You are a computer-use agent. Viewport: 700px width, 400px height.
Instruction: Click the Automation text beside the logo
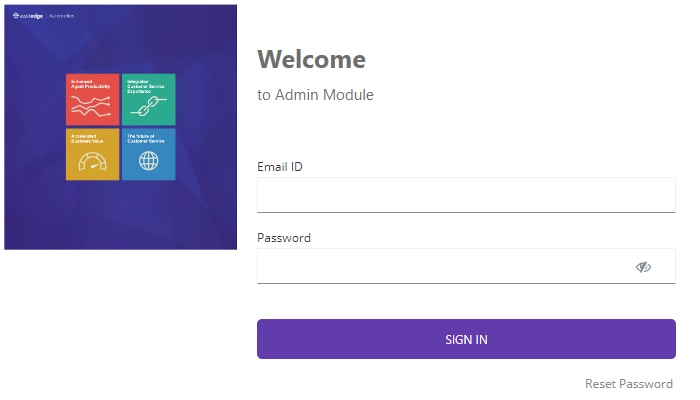tap(62, 16)
